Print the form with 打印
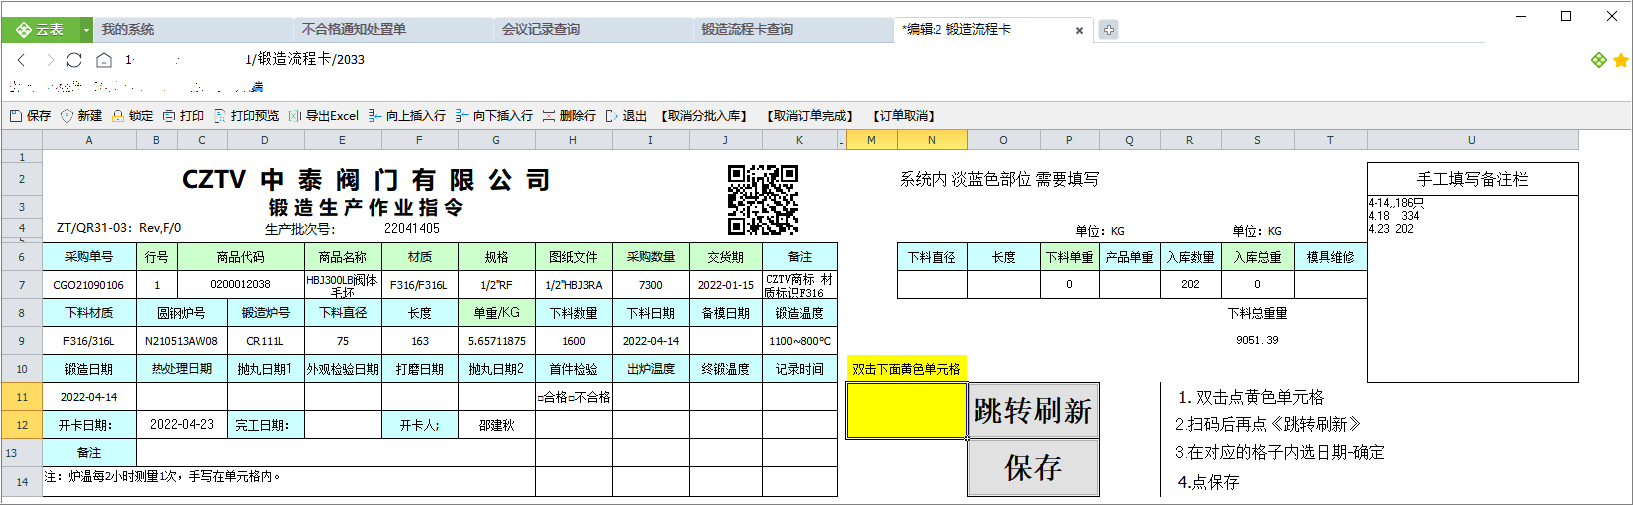 [x=183, y=116]
